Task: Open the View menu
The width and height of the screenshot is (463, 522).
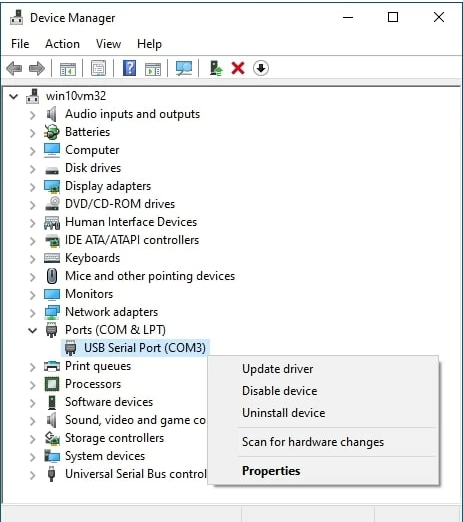Action: [x=108, y=44]
